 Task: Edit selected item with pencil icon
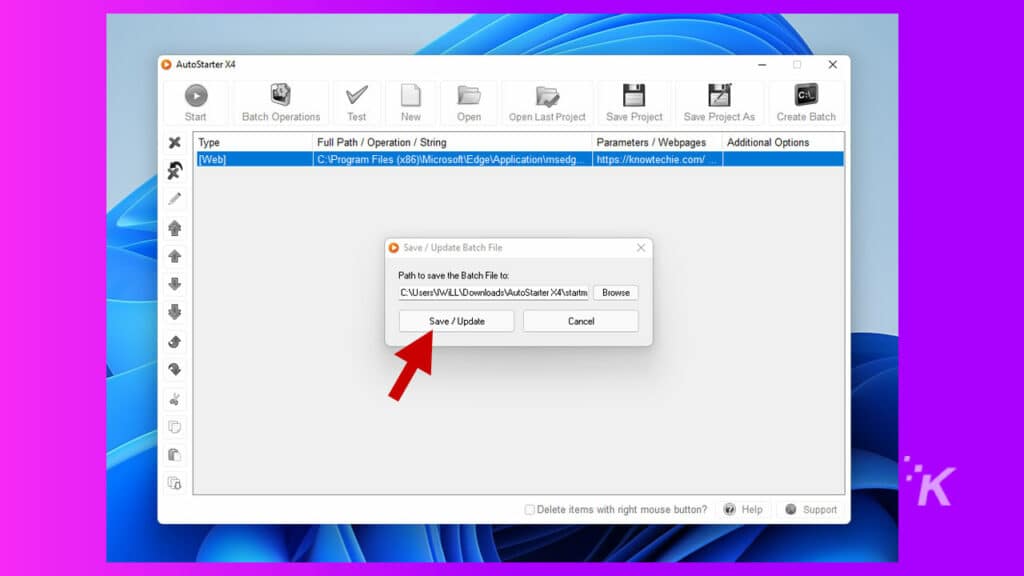point(174,199)
